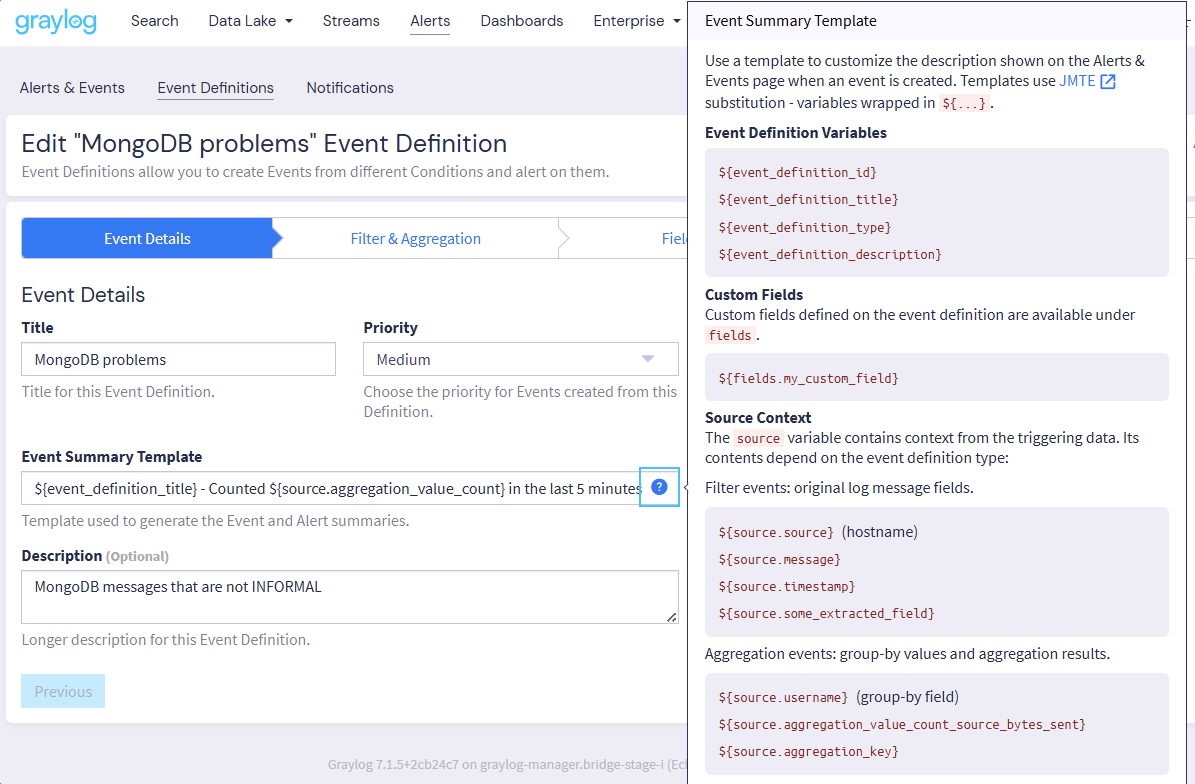
Task: Click the Event Definition Variables heading
Action: coord(796,133)
